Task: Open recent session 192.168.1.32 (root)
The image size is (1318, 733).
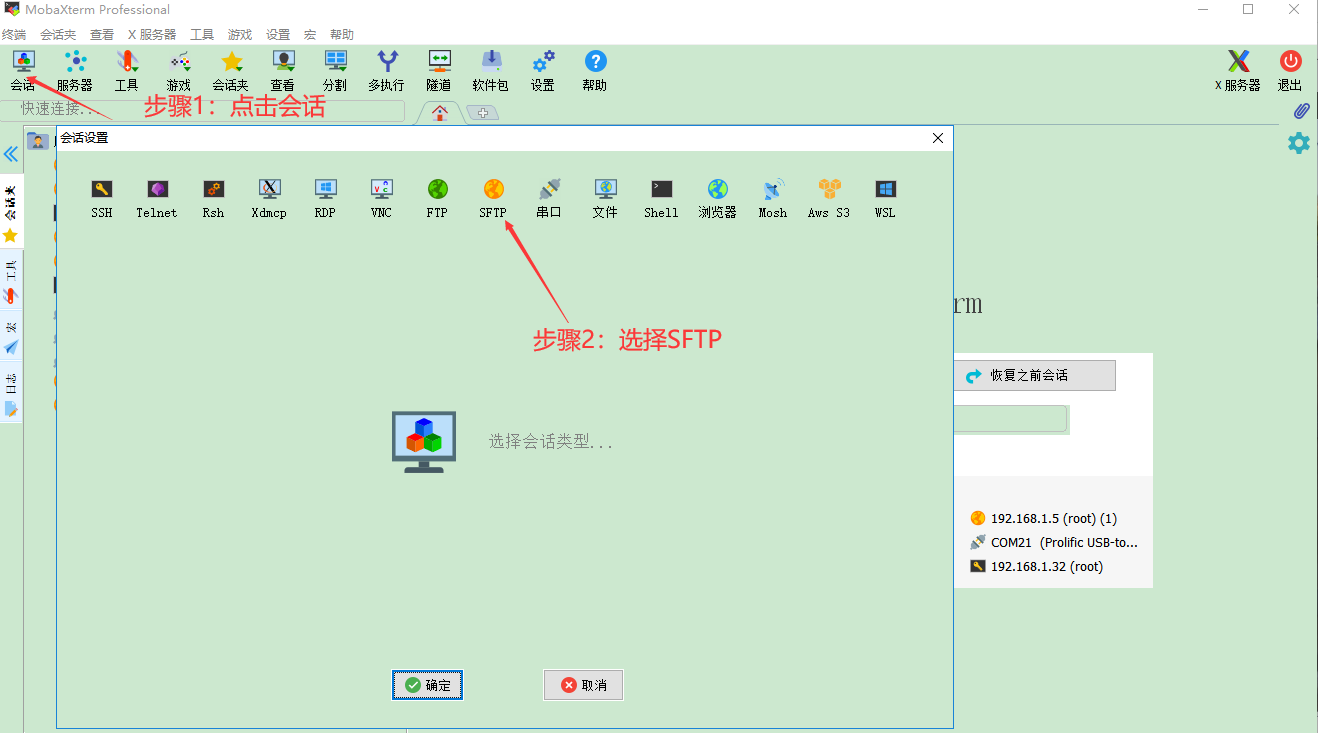Action: coord(1046,566)
